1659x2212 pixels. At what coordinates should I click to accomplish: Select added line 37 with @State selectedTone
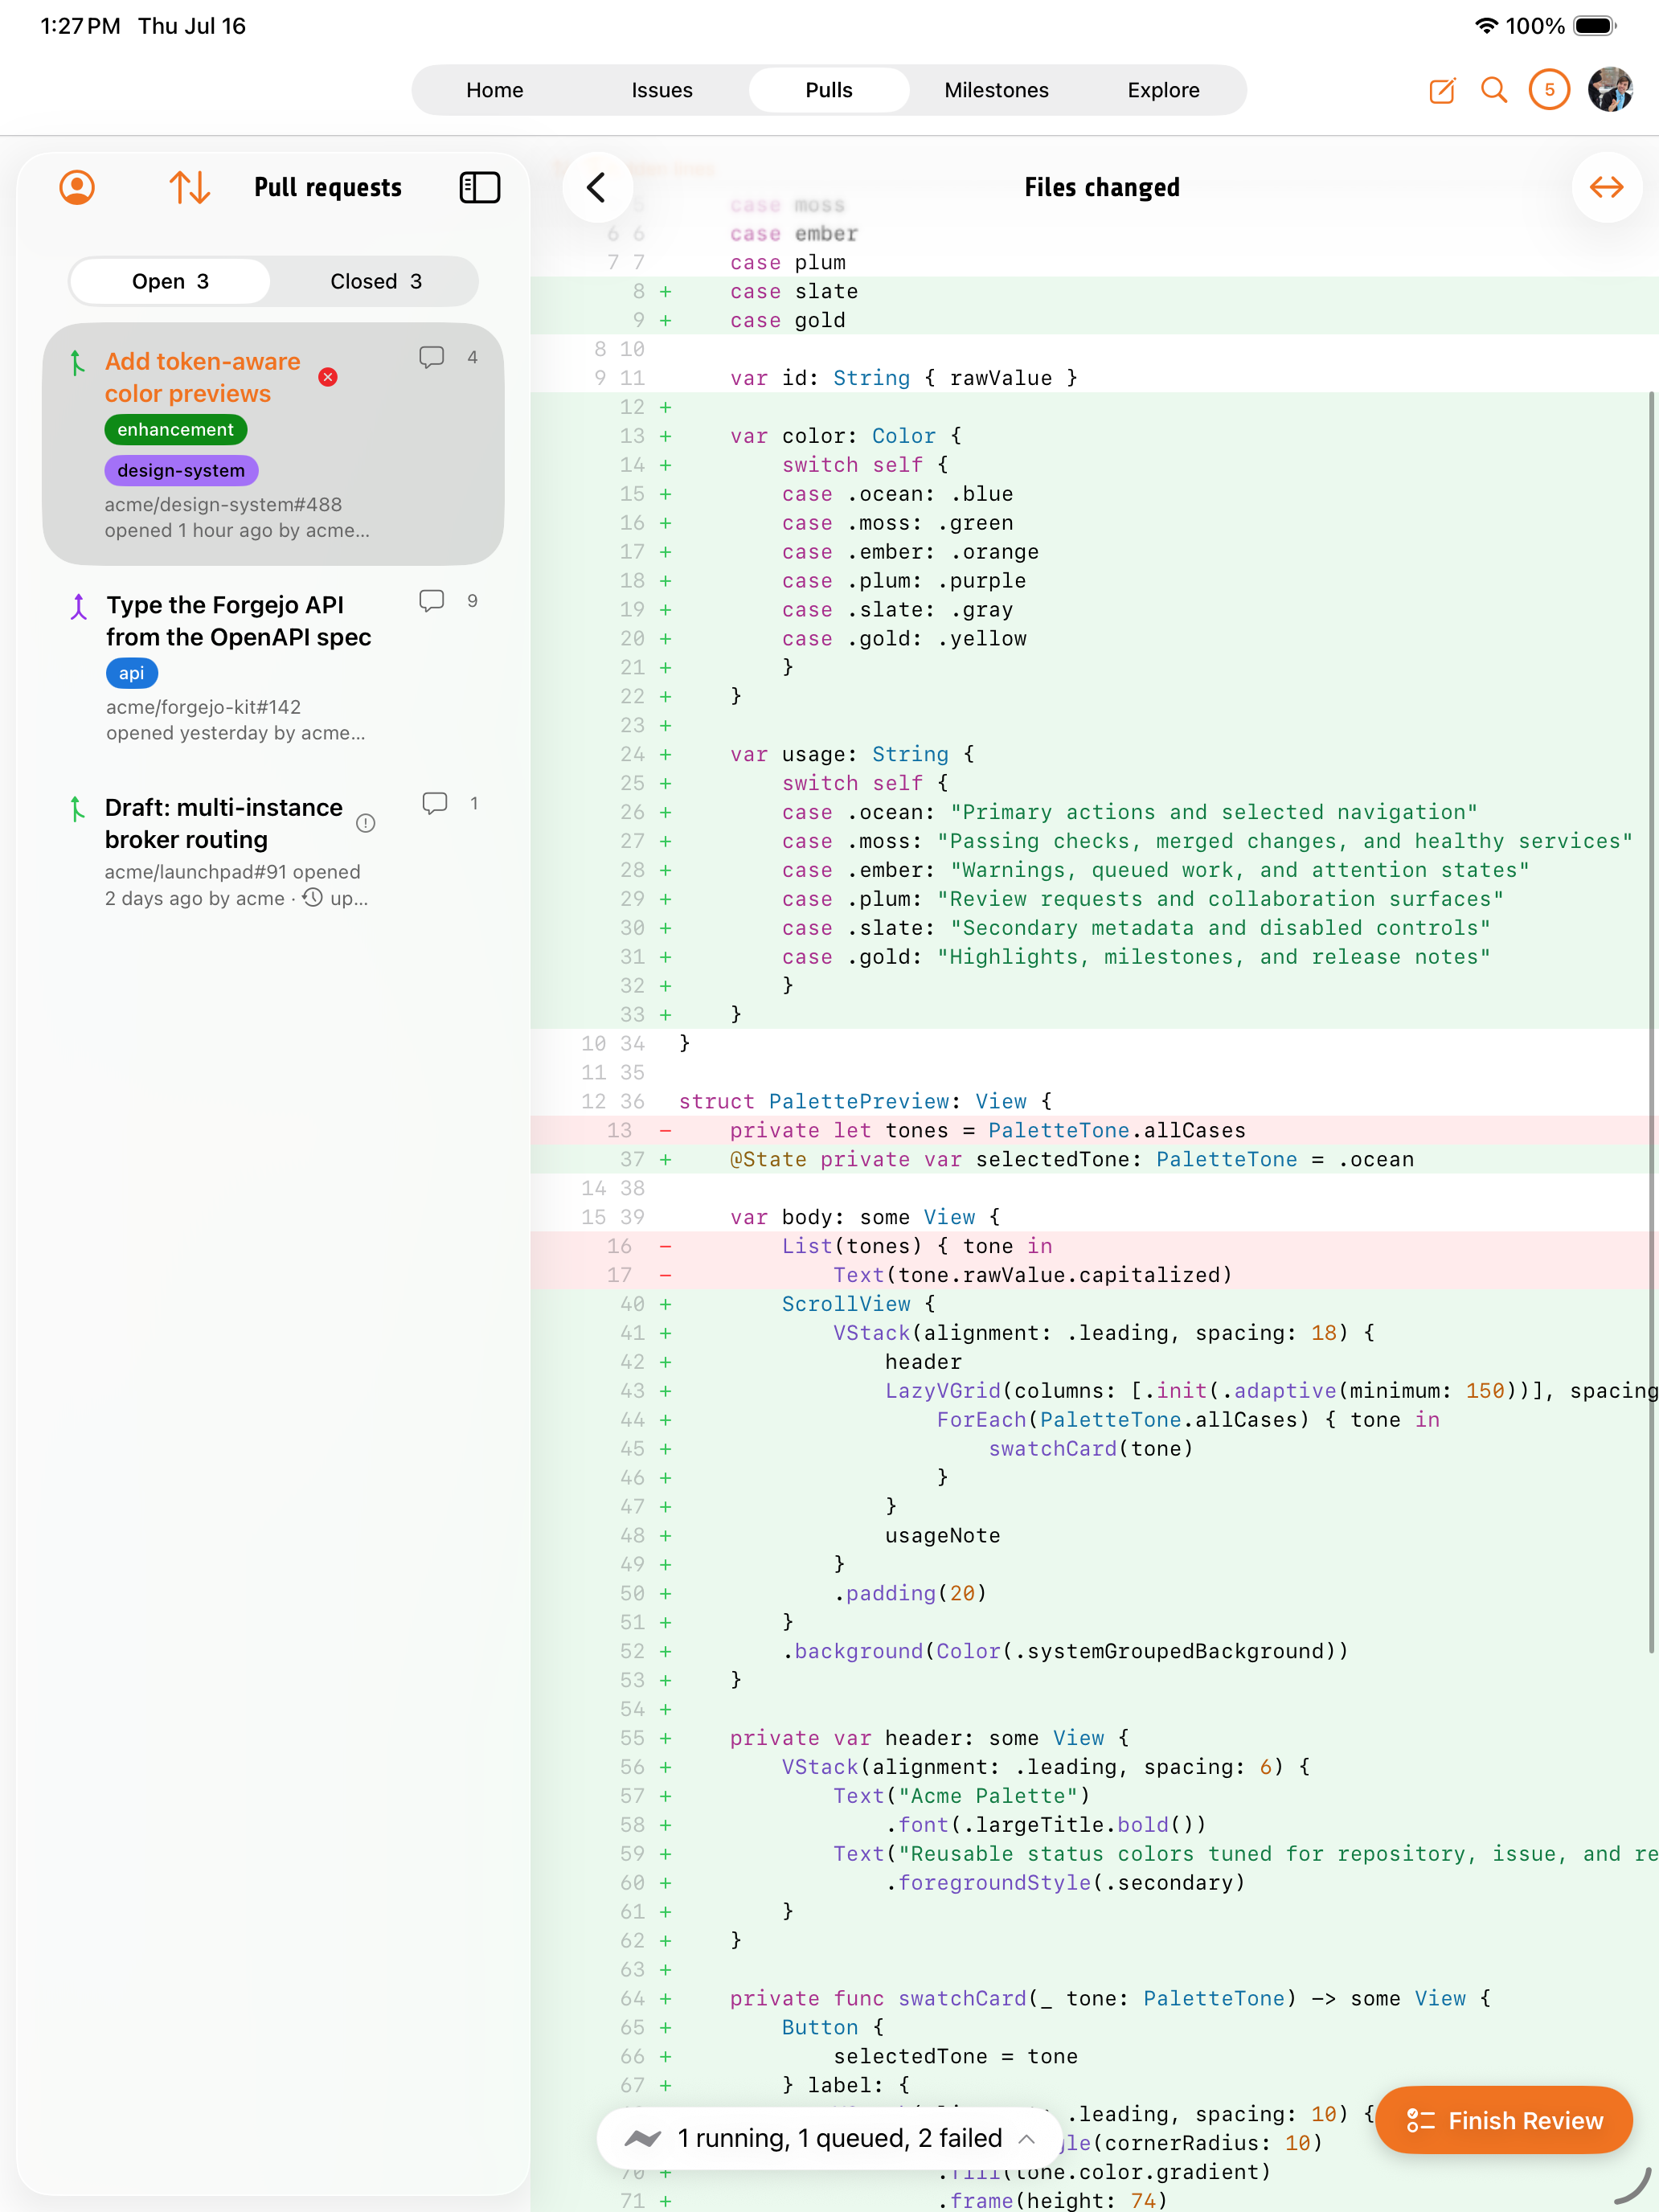1095,1159
